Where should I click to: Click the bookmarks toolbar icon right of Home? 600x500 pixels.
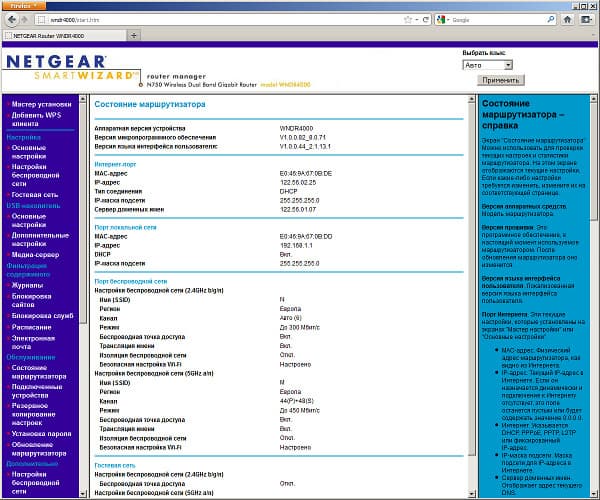(x=586, y=19)
